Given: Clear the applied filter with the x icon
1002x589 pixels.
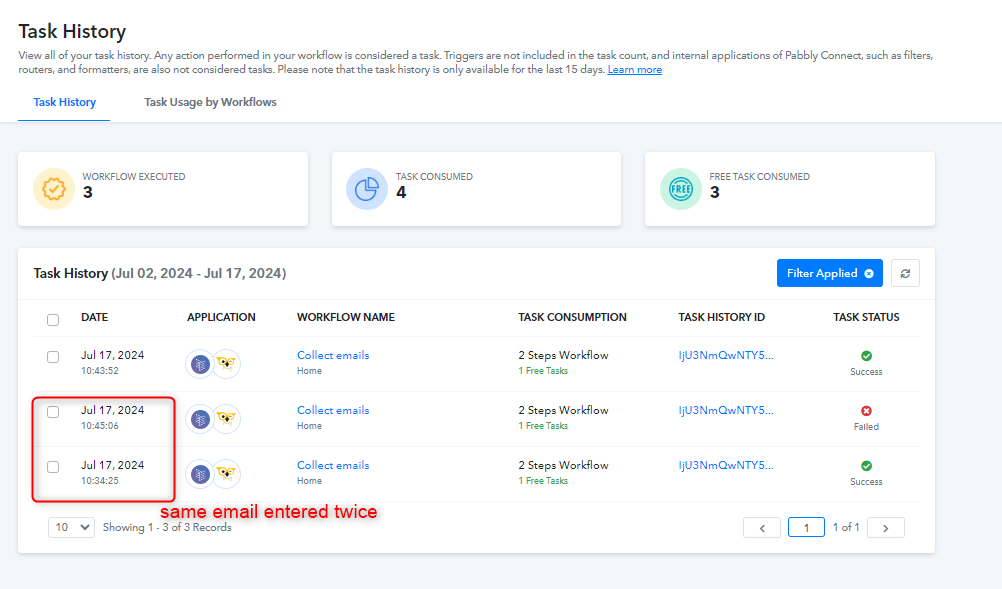Looking at the screenshot, I should click(x=869, y=273).
